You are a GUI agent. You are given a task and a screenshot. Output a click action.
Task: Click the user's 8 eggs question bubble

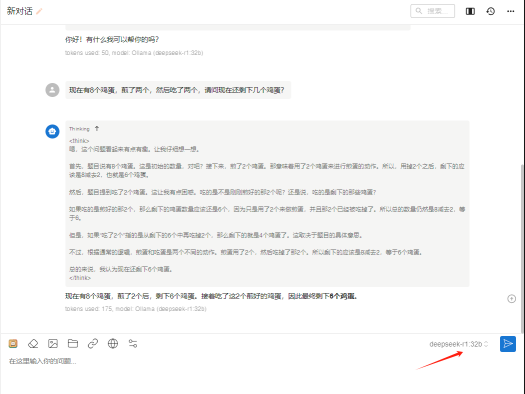(x=178, y=90)
